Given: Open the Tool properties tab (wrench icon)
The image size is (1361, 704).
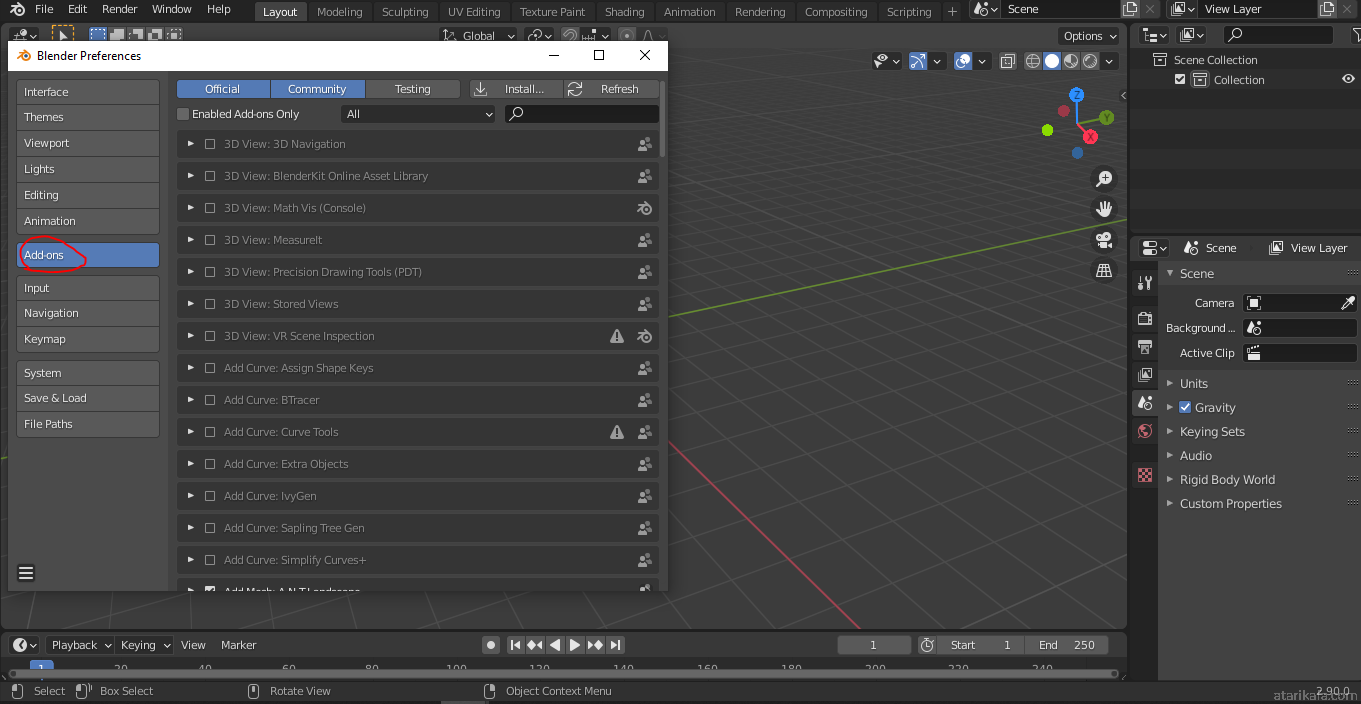Looking at the screenshot, I should [1145, 283].
